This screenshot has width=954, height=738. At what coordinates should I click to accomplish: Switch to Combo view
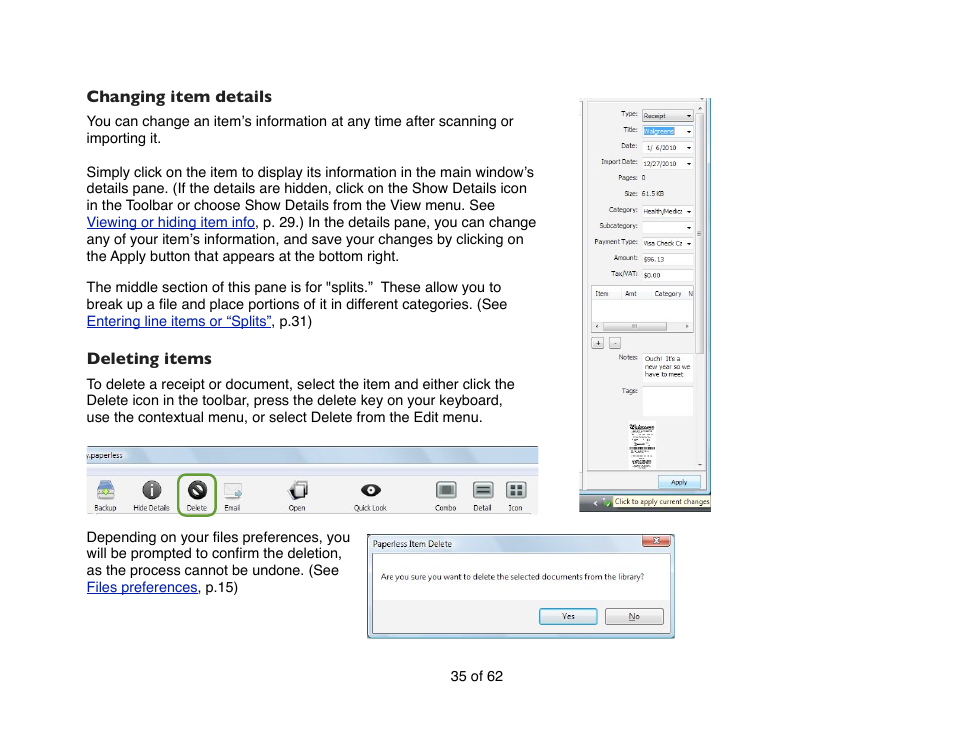pos(446,490)
